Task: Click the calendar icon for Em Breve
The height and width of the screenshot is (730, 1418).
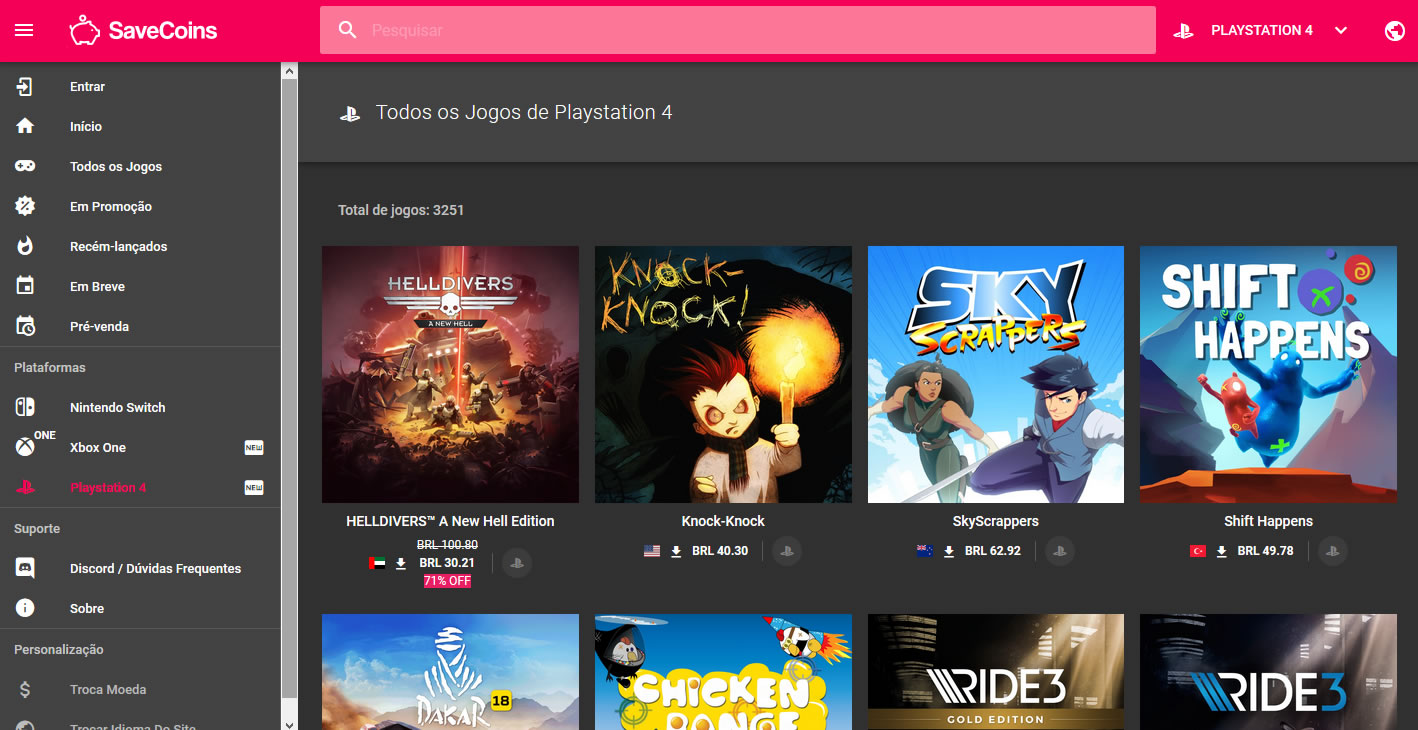Action: (x=25, y=286)
